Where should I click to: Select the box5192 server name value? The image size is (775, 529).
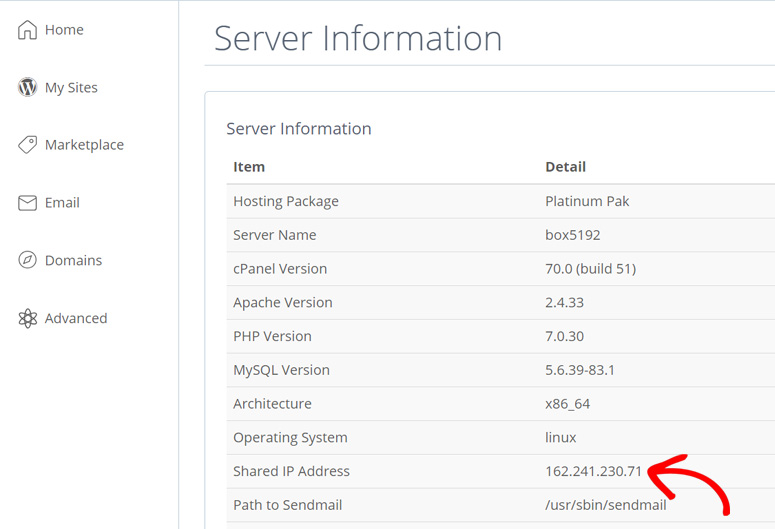pos(573,235)
